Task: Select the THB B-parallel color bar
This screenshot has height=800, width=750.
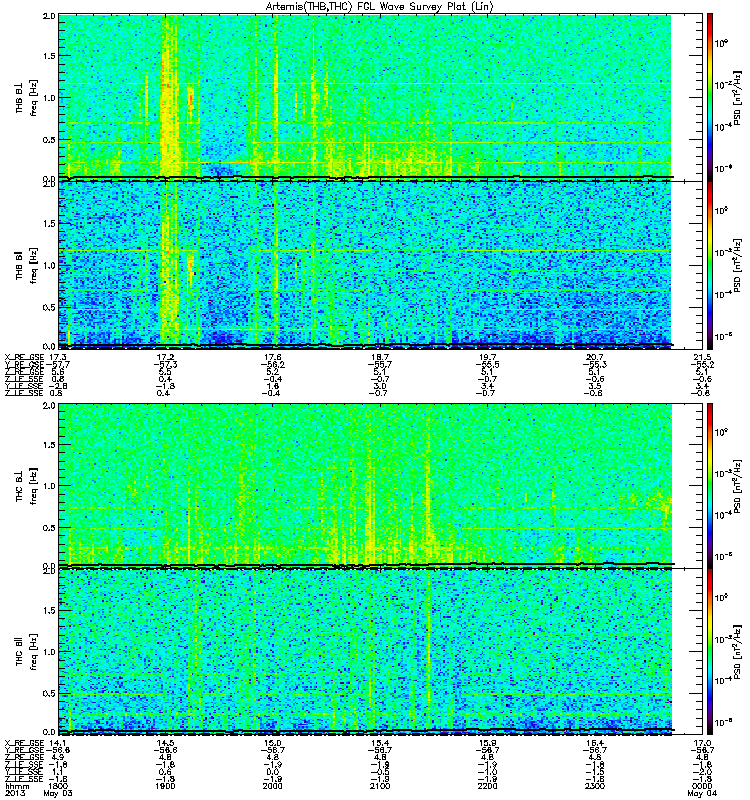Action: click(x=710, y=265)
